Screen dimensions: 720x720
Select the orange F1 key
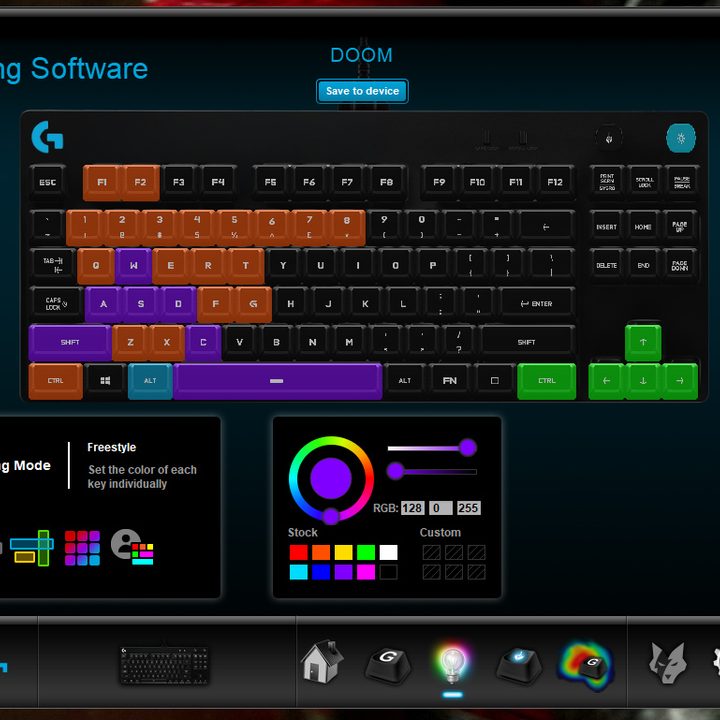[102, 182]
